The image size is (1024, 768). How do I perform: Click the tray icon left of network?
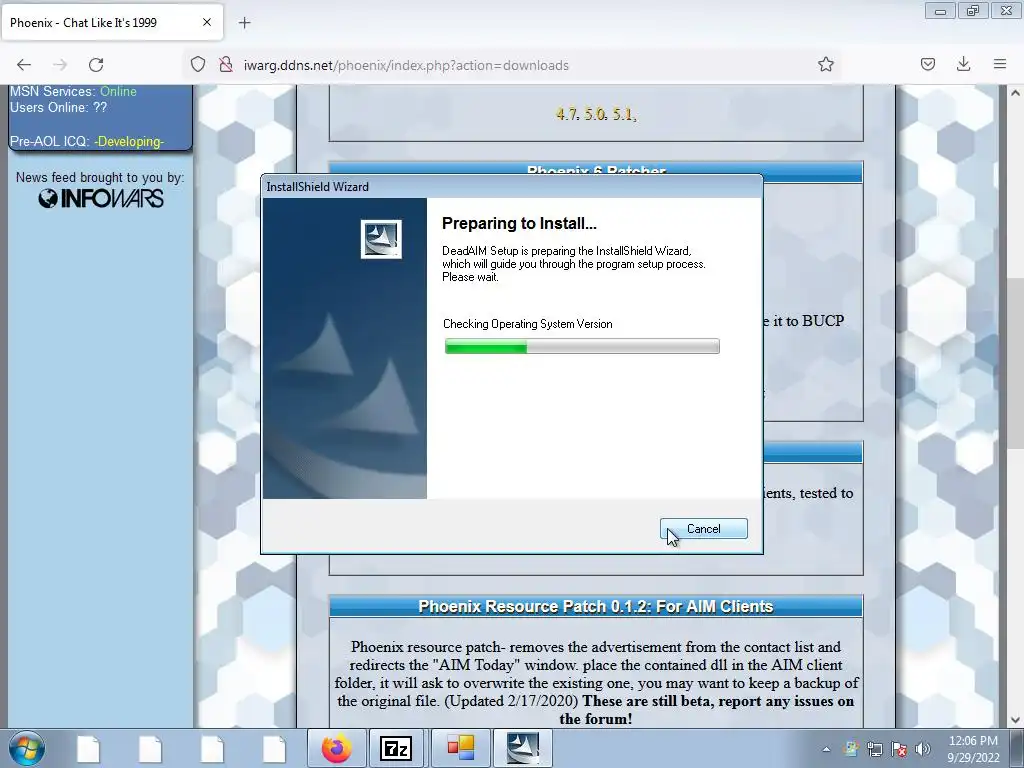[x=850, y=749]
